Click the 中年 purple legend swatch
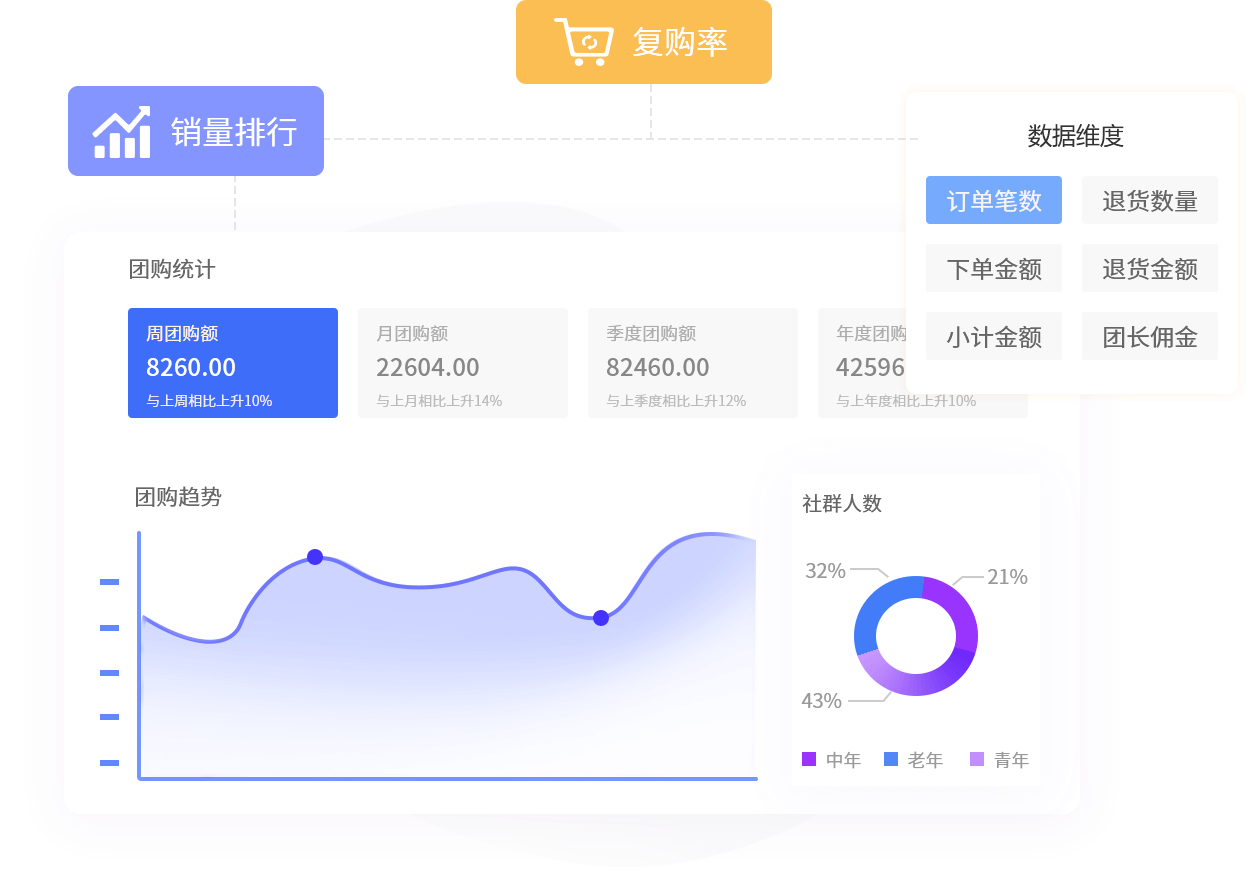Viewport: 1250px width, 886px height. [809, 759]
